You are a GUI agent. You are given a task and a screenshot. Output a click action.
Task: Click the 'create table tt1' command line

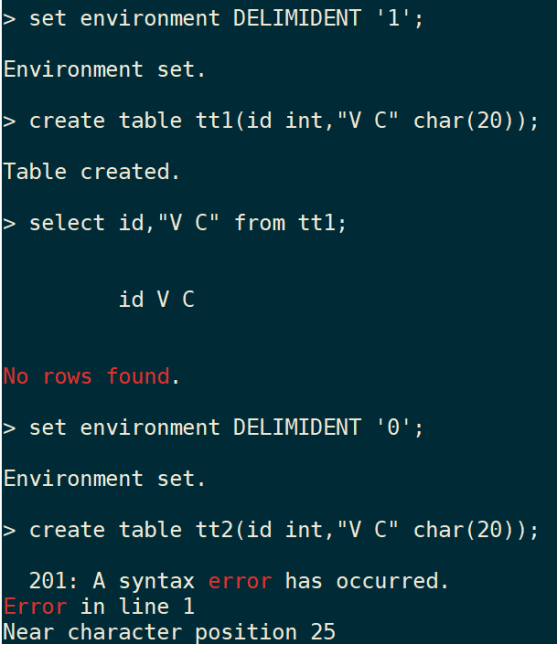271,121
